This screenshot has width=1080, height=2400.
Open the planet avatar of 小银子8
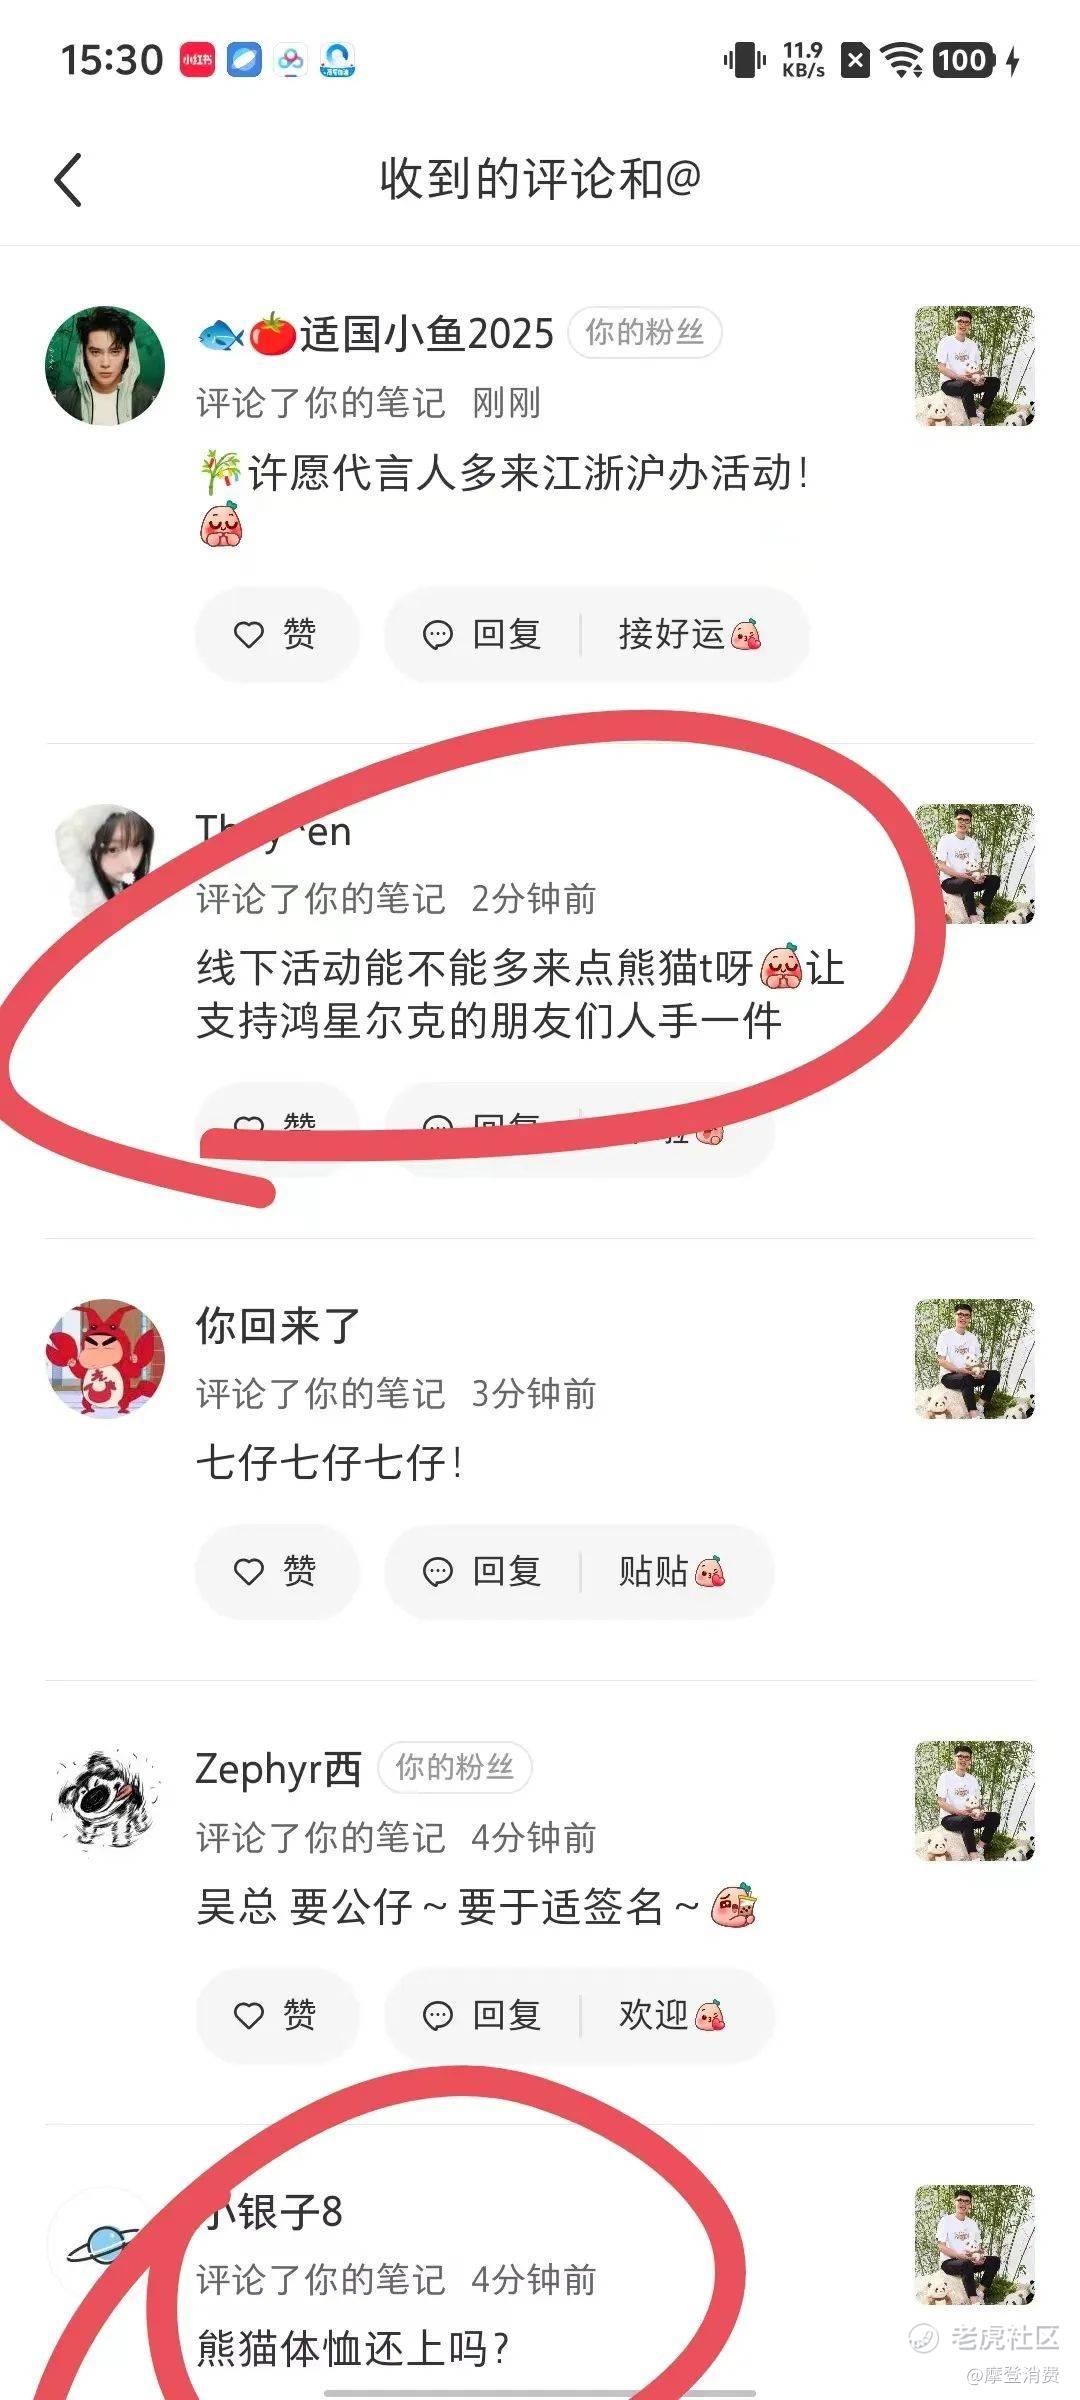[x=105, y=2245]
